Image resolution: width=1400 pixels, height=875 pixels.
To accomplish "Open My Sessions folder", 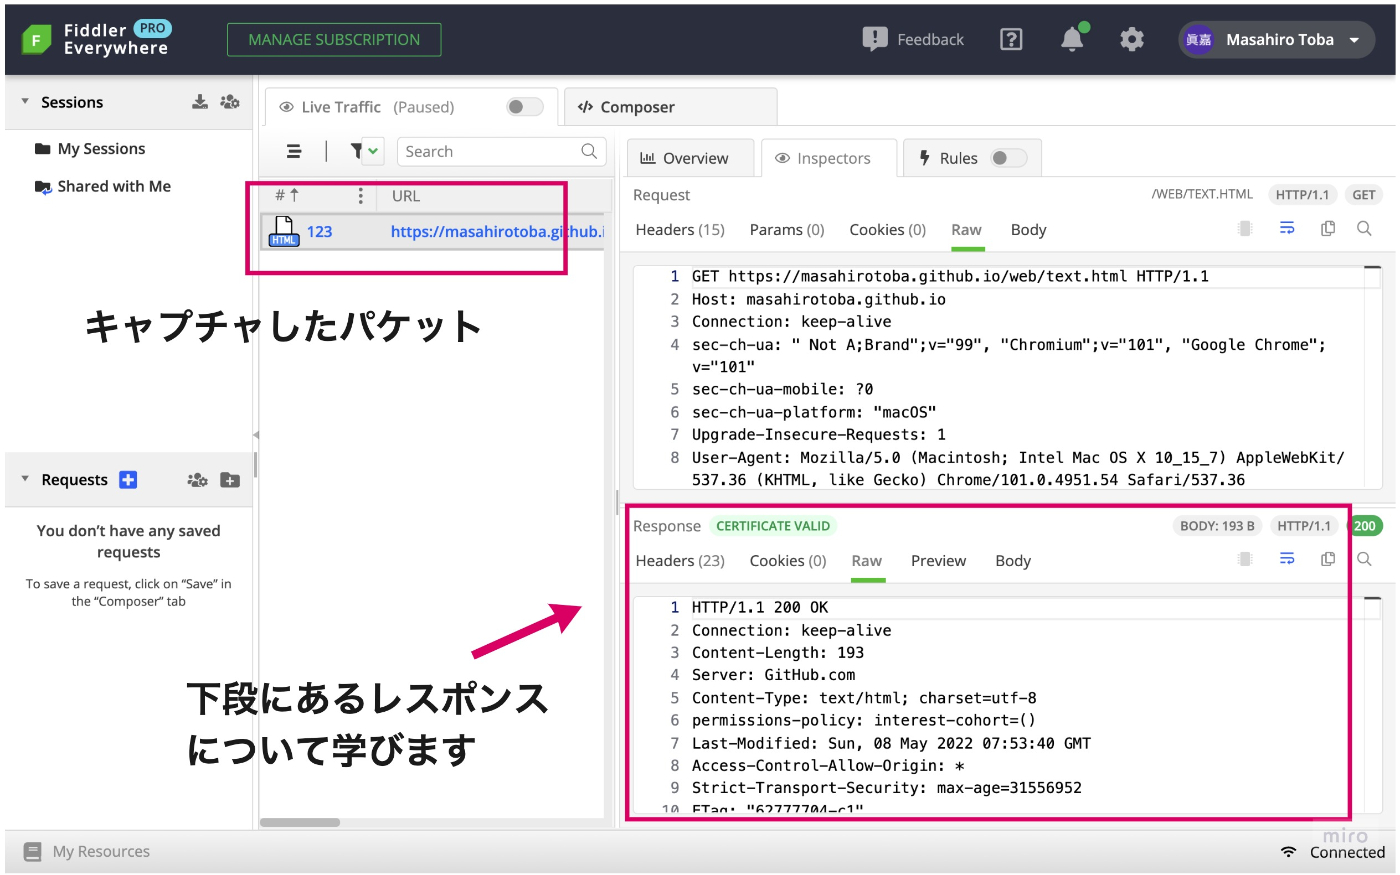I will (x=101, y=149).
